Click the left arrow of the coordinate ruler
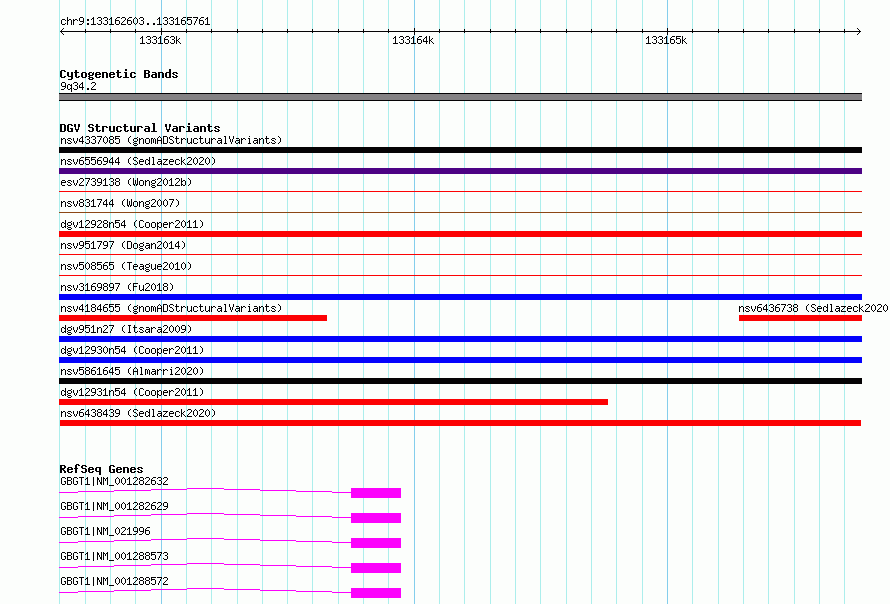 [62, 32]
